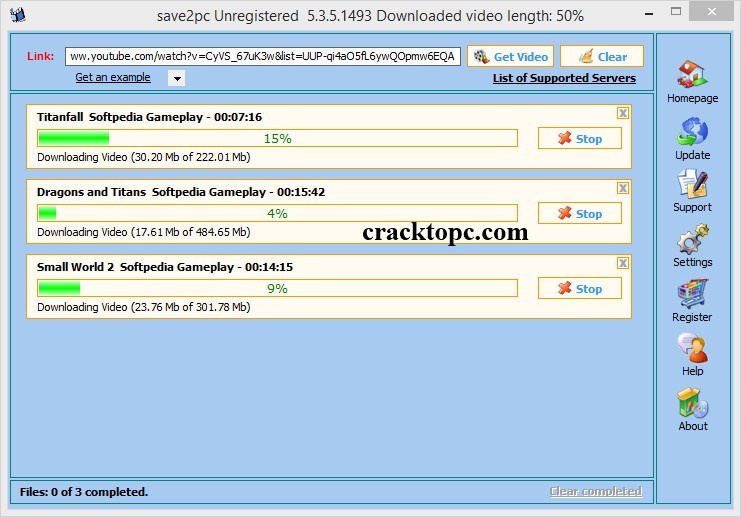This screenshot has height=517, width=741.
Task: Click the Help label in sidebar
Action: 692,371
